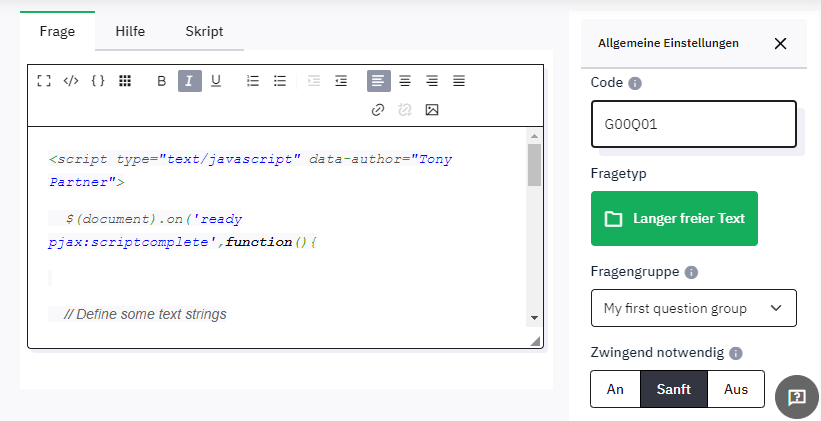Select Sanft for mandatory setting
Image resolution: width=821 pixels, height=421 pixels.
(x=674, y=389)
